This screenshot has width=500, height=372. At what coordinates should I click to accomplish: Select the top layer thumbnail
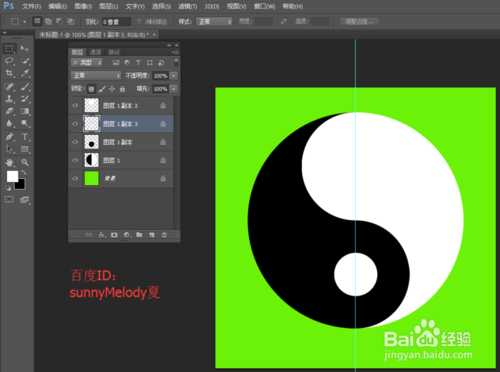(91, 105)
